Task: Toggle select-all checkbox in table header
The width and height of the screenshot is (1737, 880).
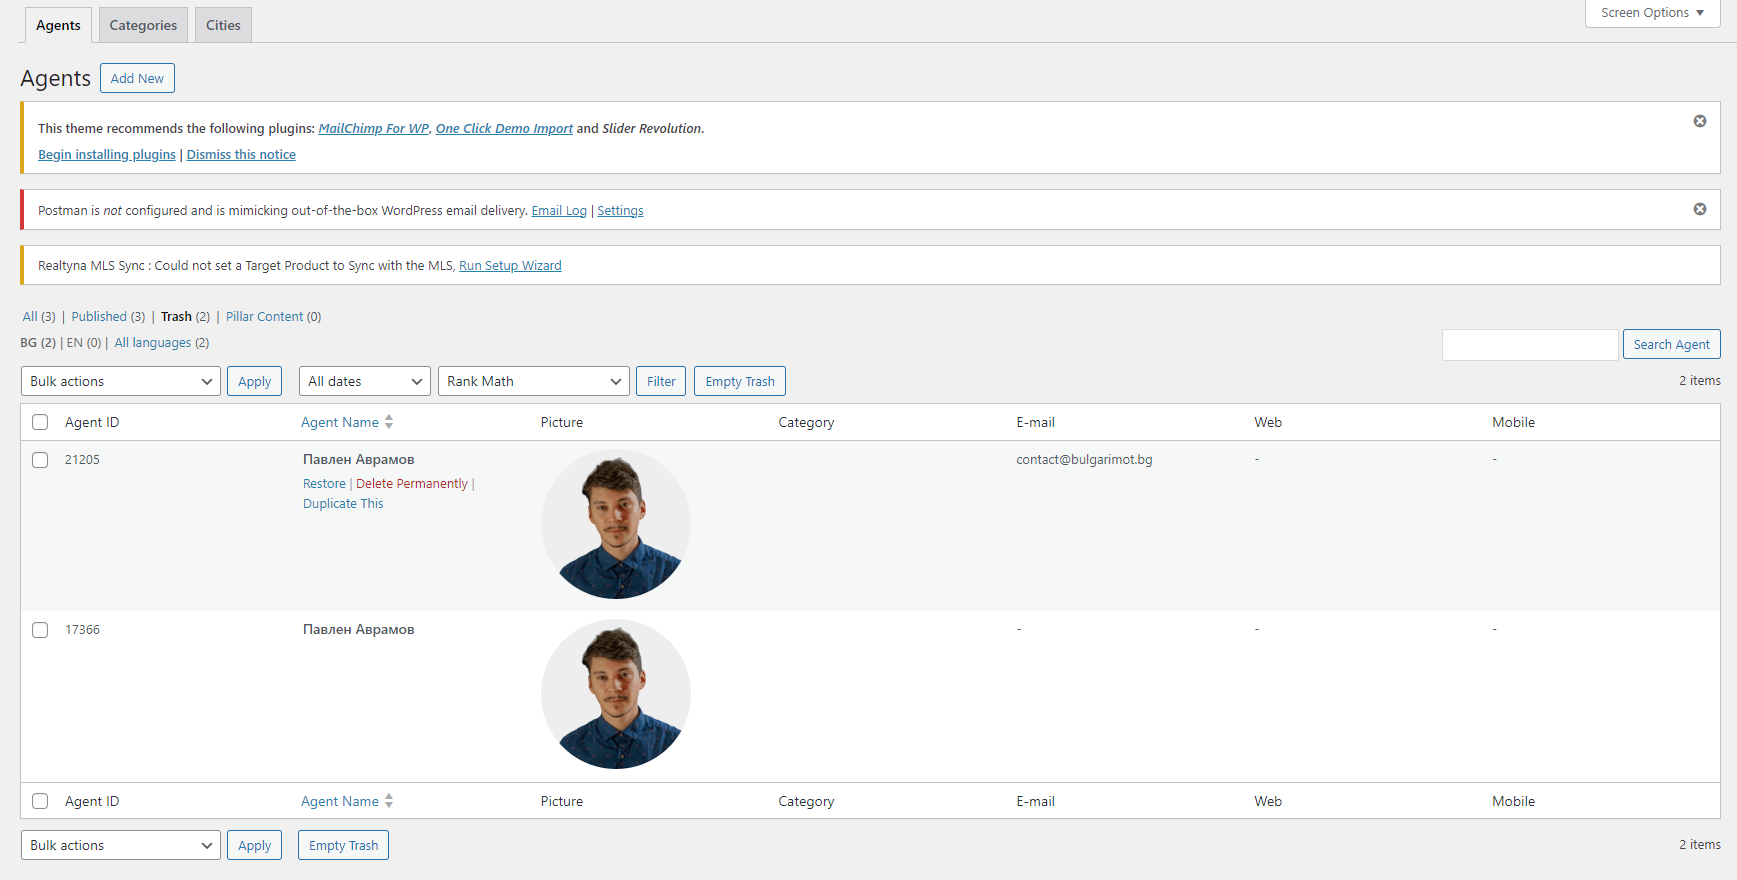Action: (x=40, y=422)
